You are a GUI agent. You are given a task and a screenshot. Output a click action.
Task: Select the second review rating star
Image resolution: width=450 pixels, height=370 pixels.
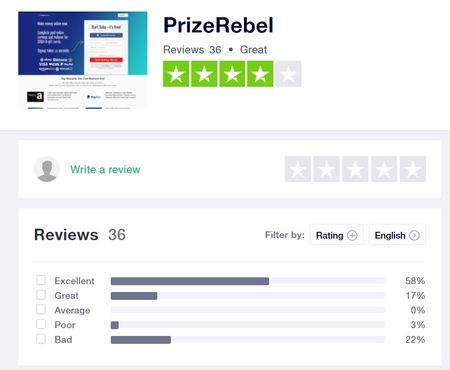pos(327,169)
